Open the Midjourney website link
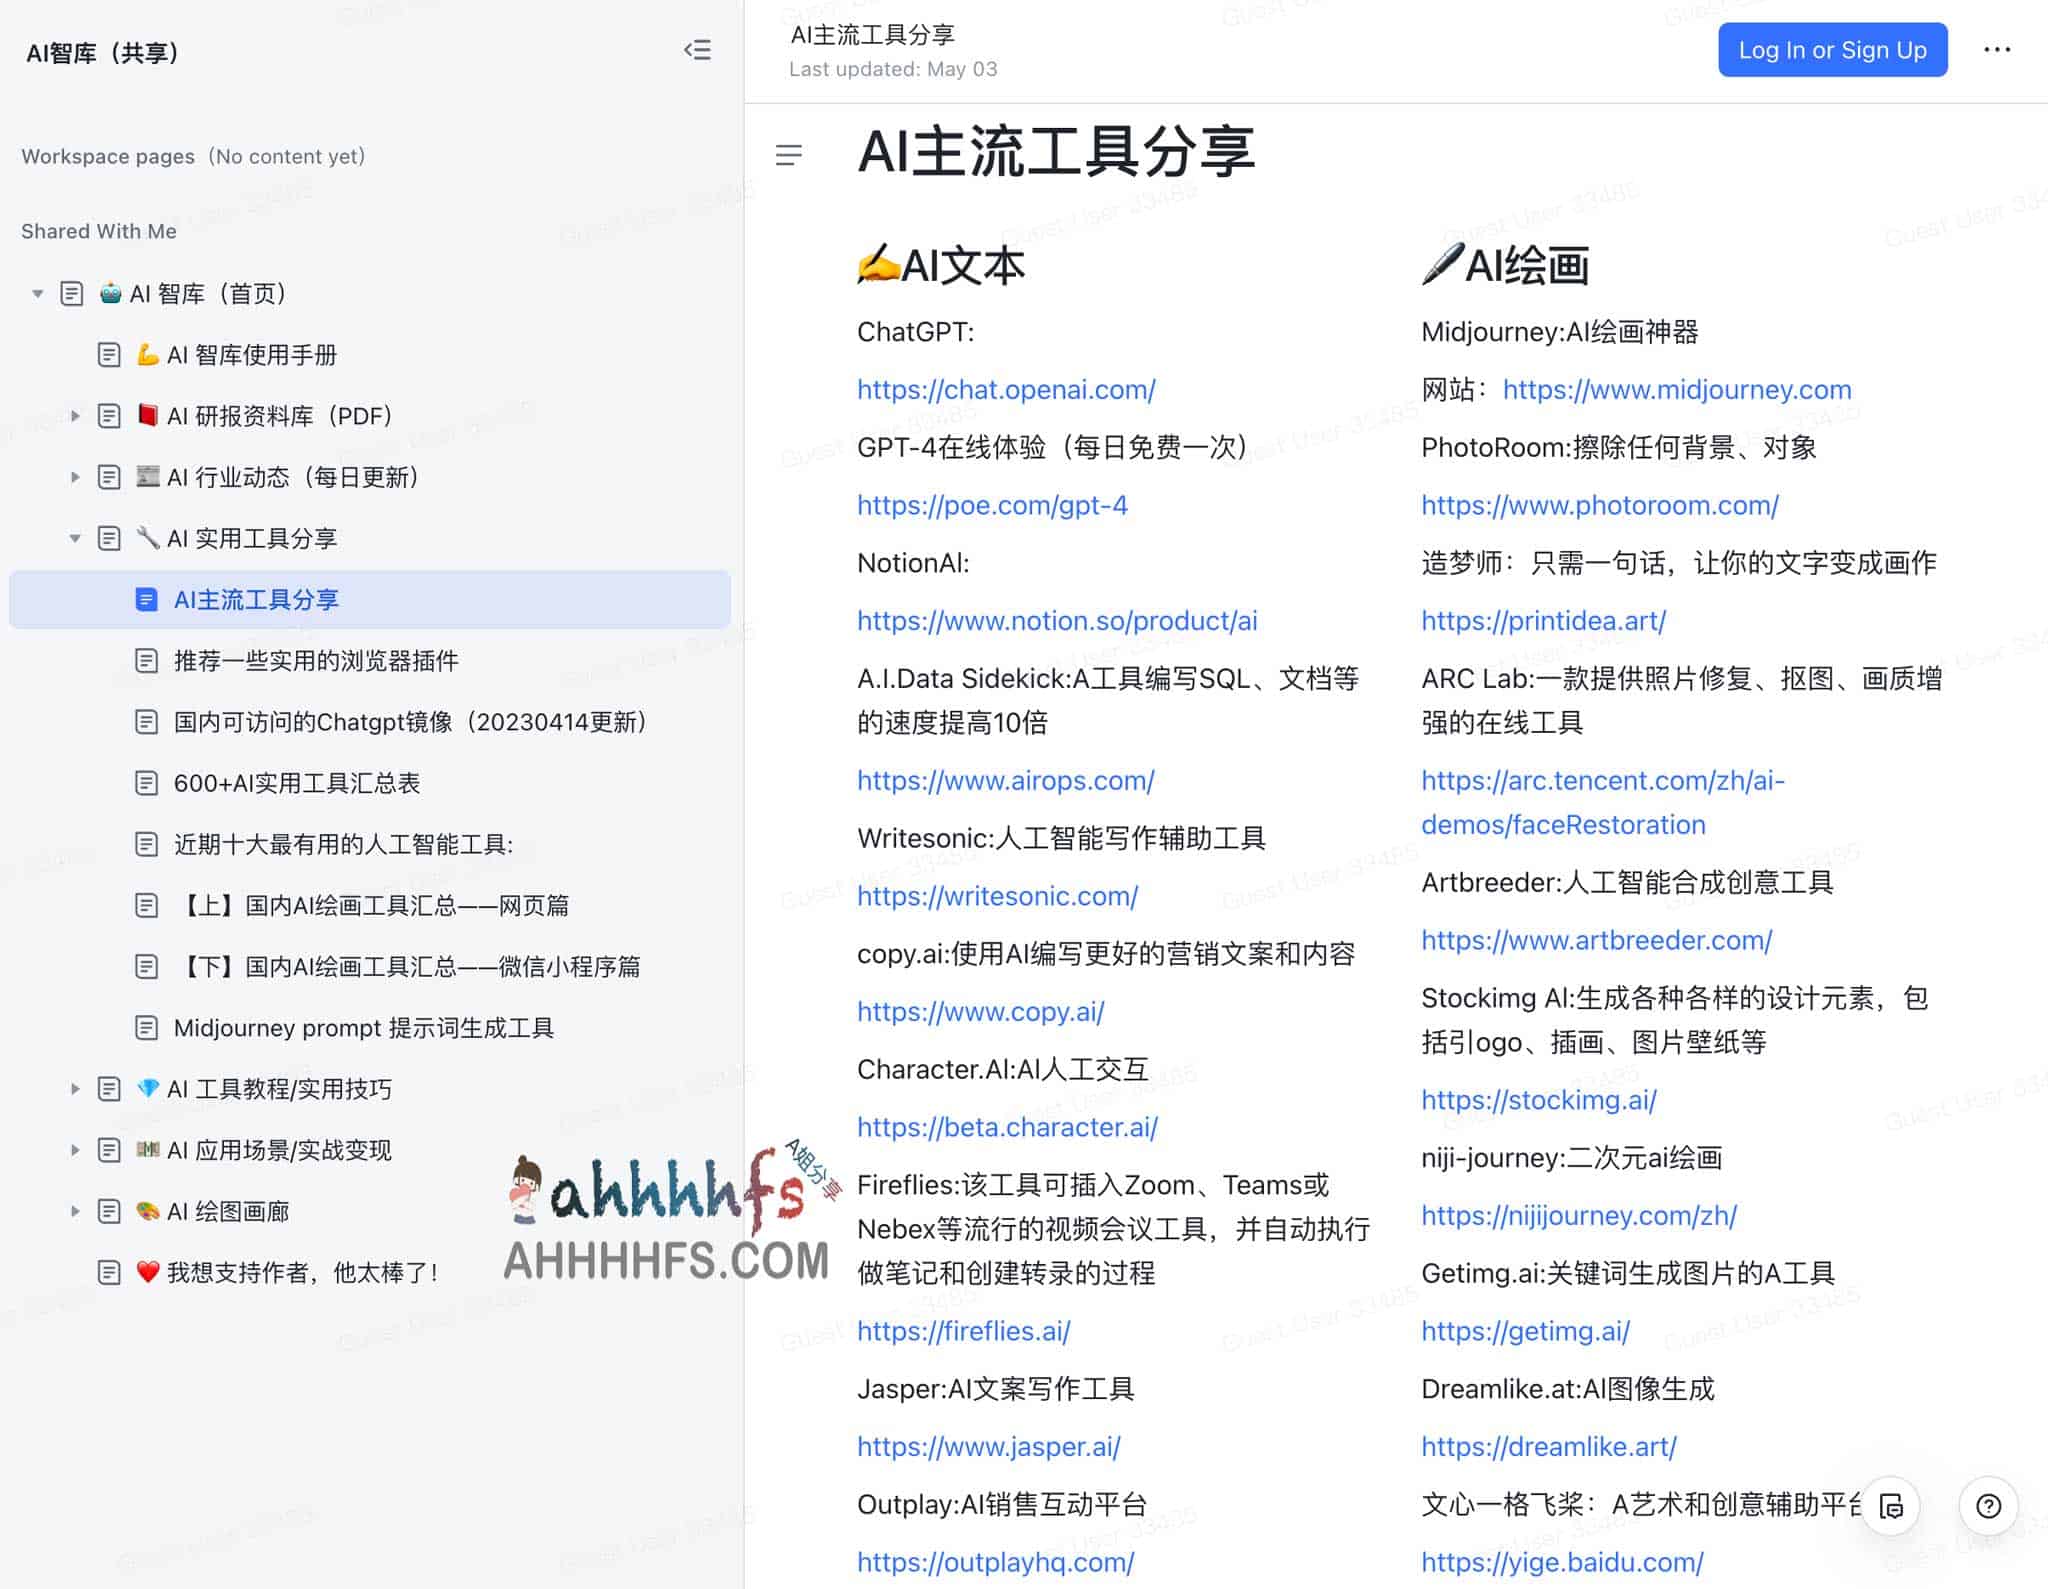2048x1589 pixels. pyautogui.click(x=1677, y=389)
